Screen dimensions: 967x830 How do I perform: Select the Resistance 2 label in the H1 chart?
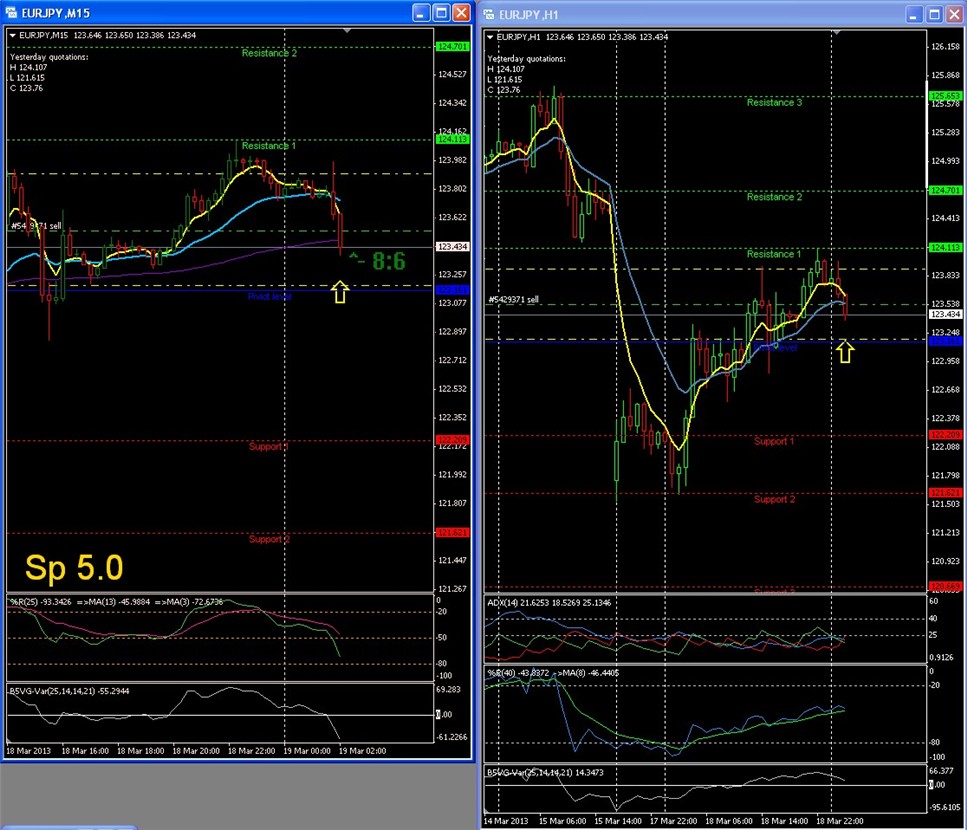pyautogui.click(x=774, y=197)
